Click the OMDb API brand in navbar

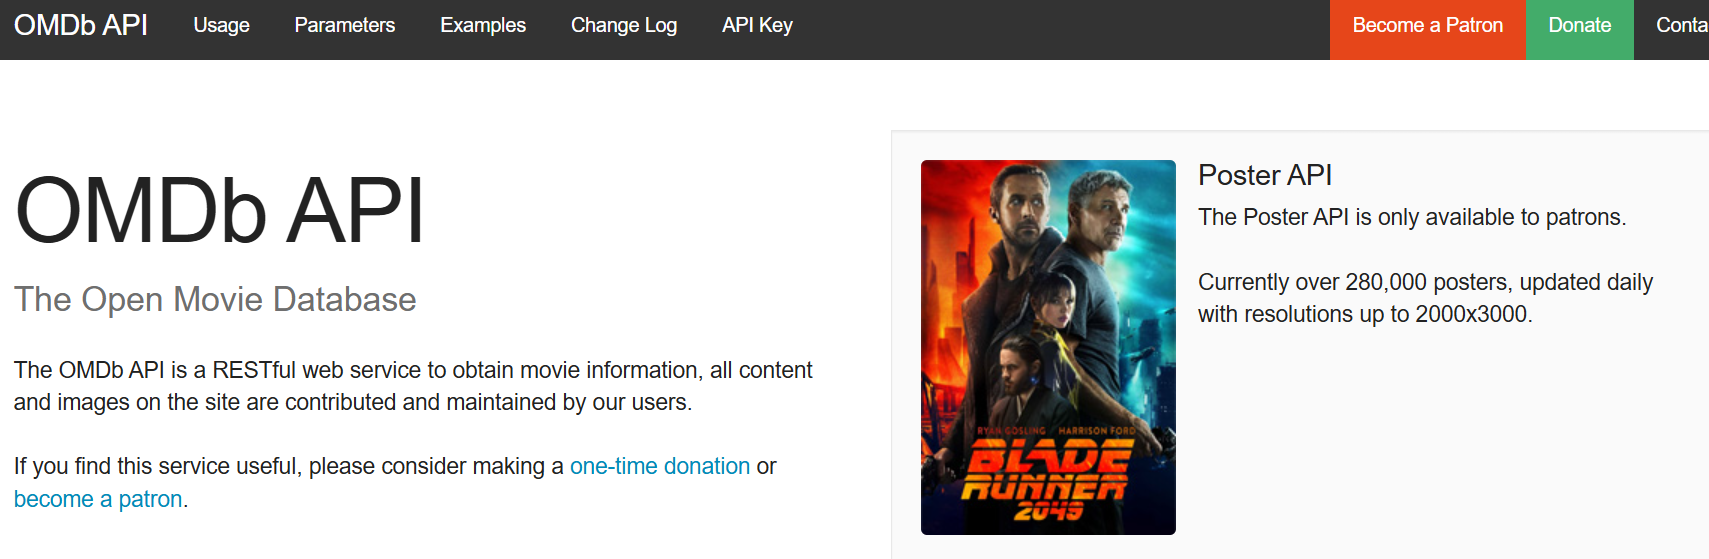point(81,25)
